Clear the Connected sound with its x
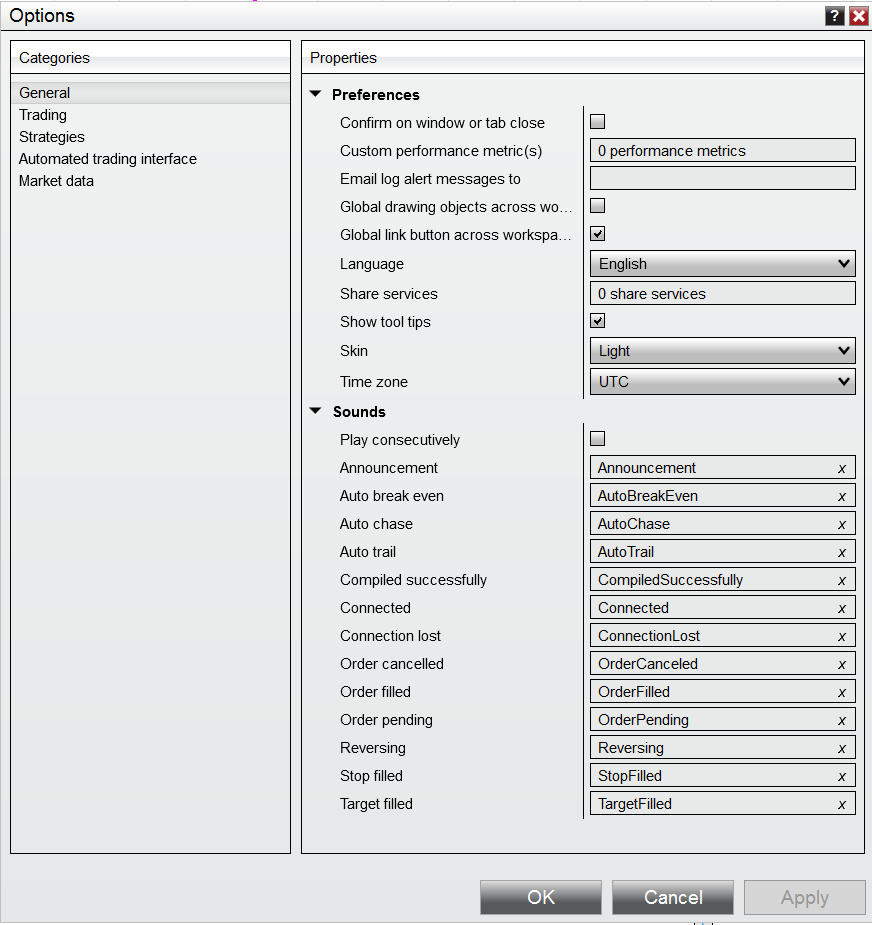Image resolution: width=872 pixels, height=925 pixels. 842,608
